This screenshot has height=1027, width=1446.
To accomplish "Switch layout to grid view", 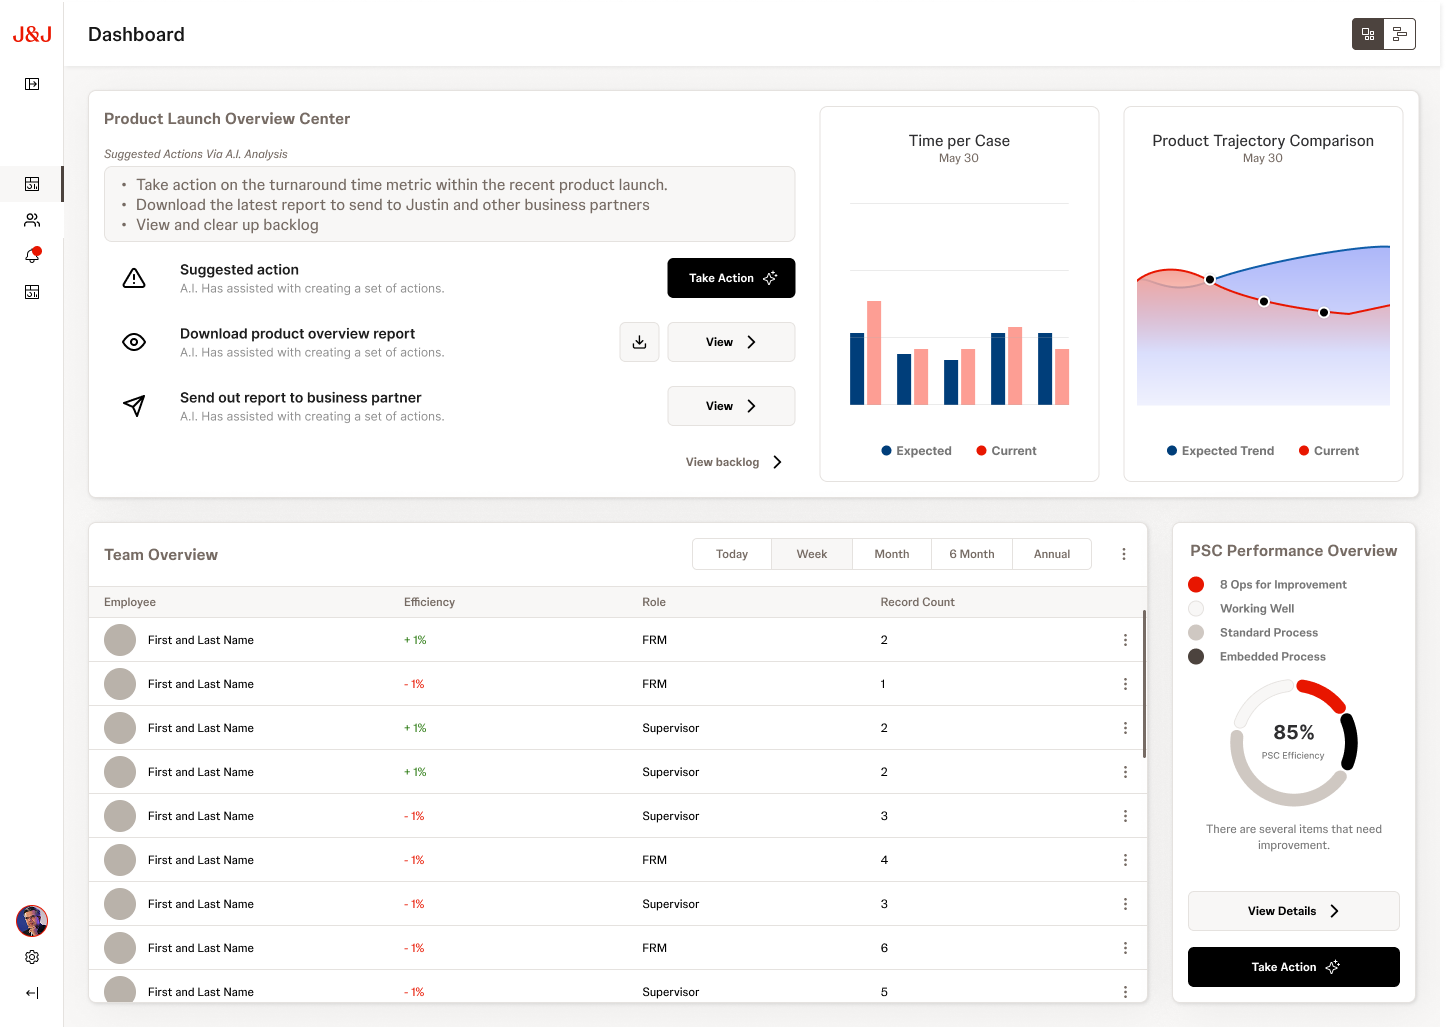I will (x=1367, y=33).
